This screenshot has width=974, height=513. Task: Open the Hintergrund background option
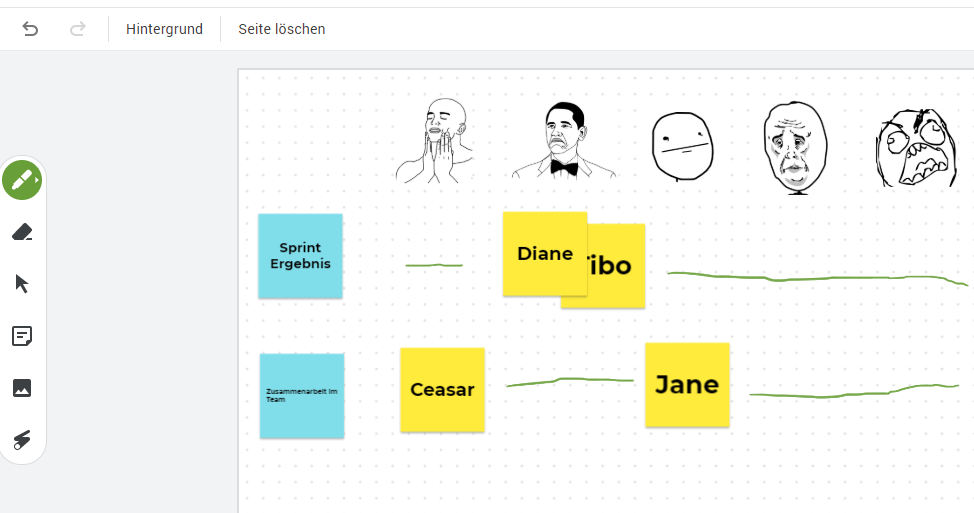point(164,29)
